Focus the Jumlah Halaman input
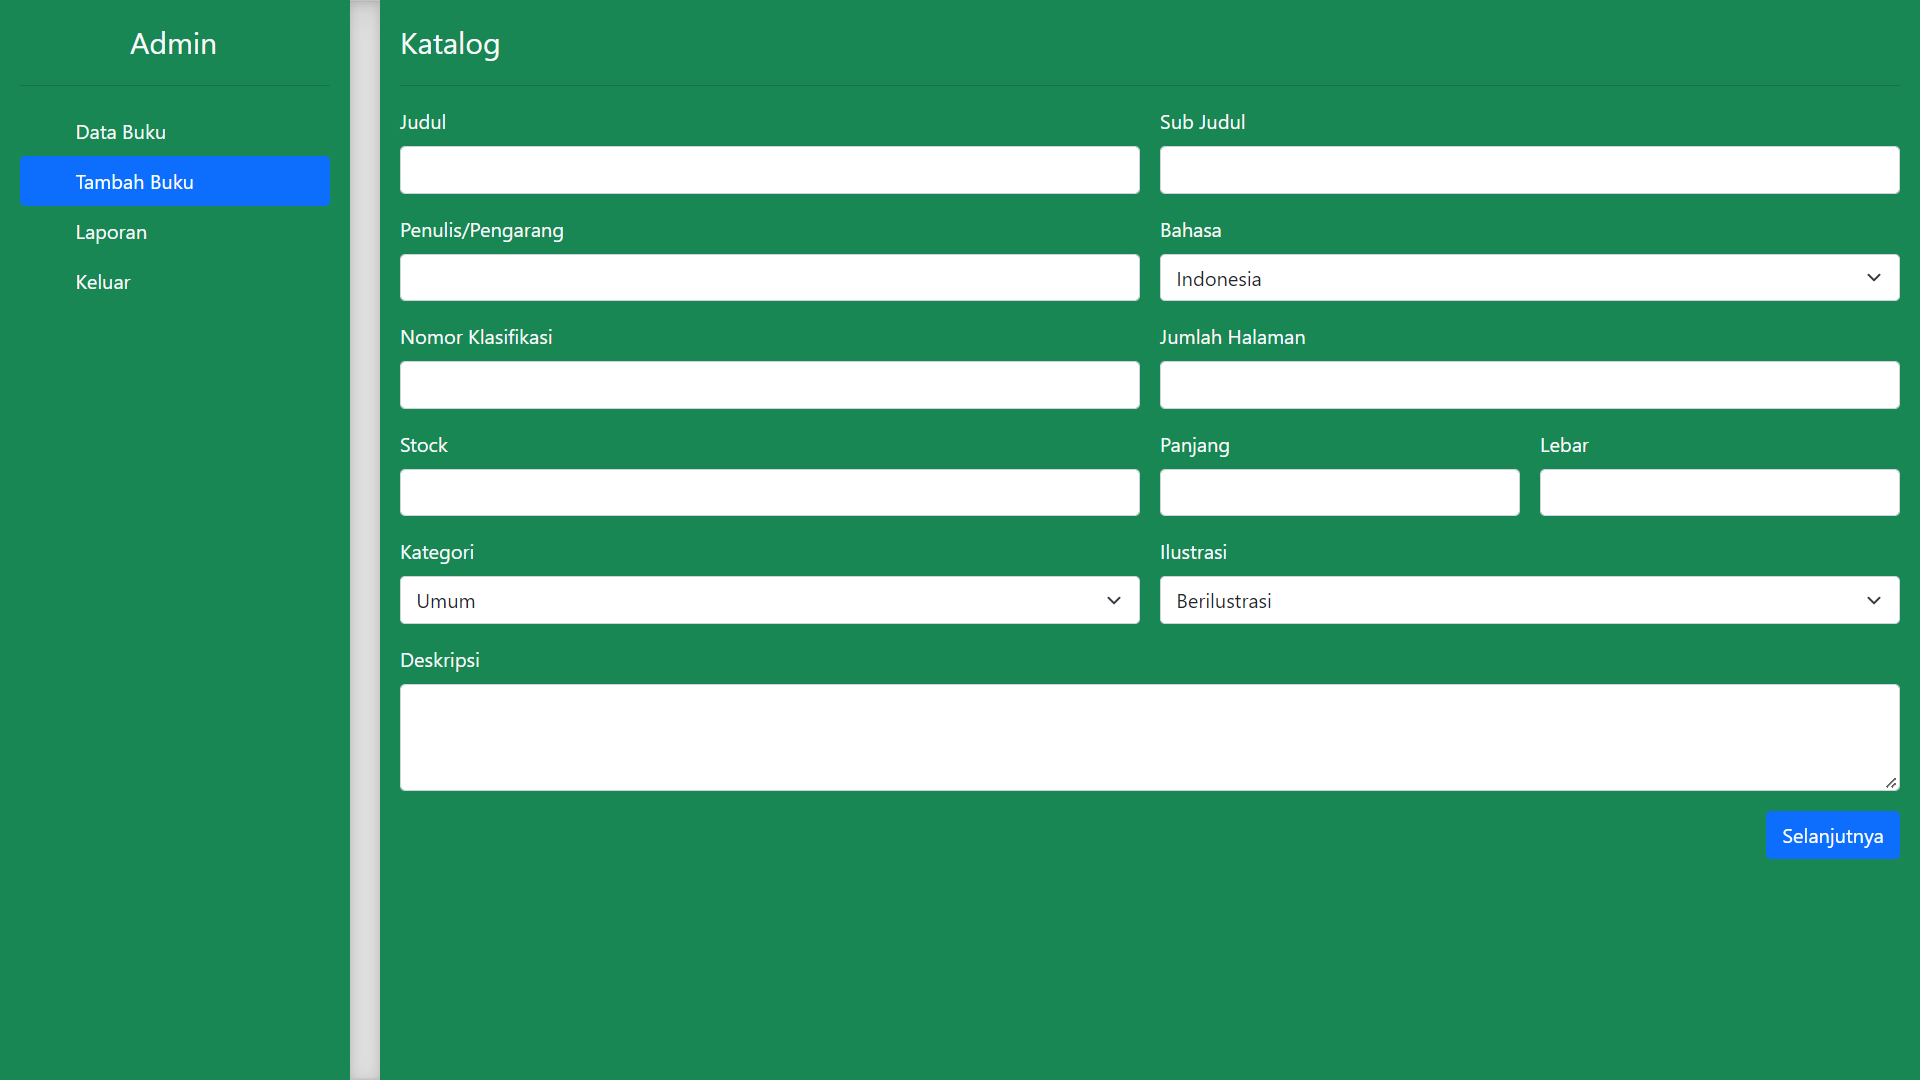Viewport: 1920px width, 1080px height. click(1529, 385)
